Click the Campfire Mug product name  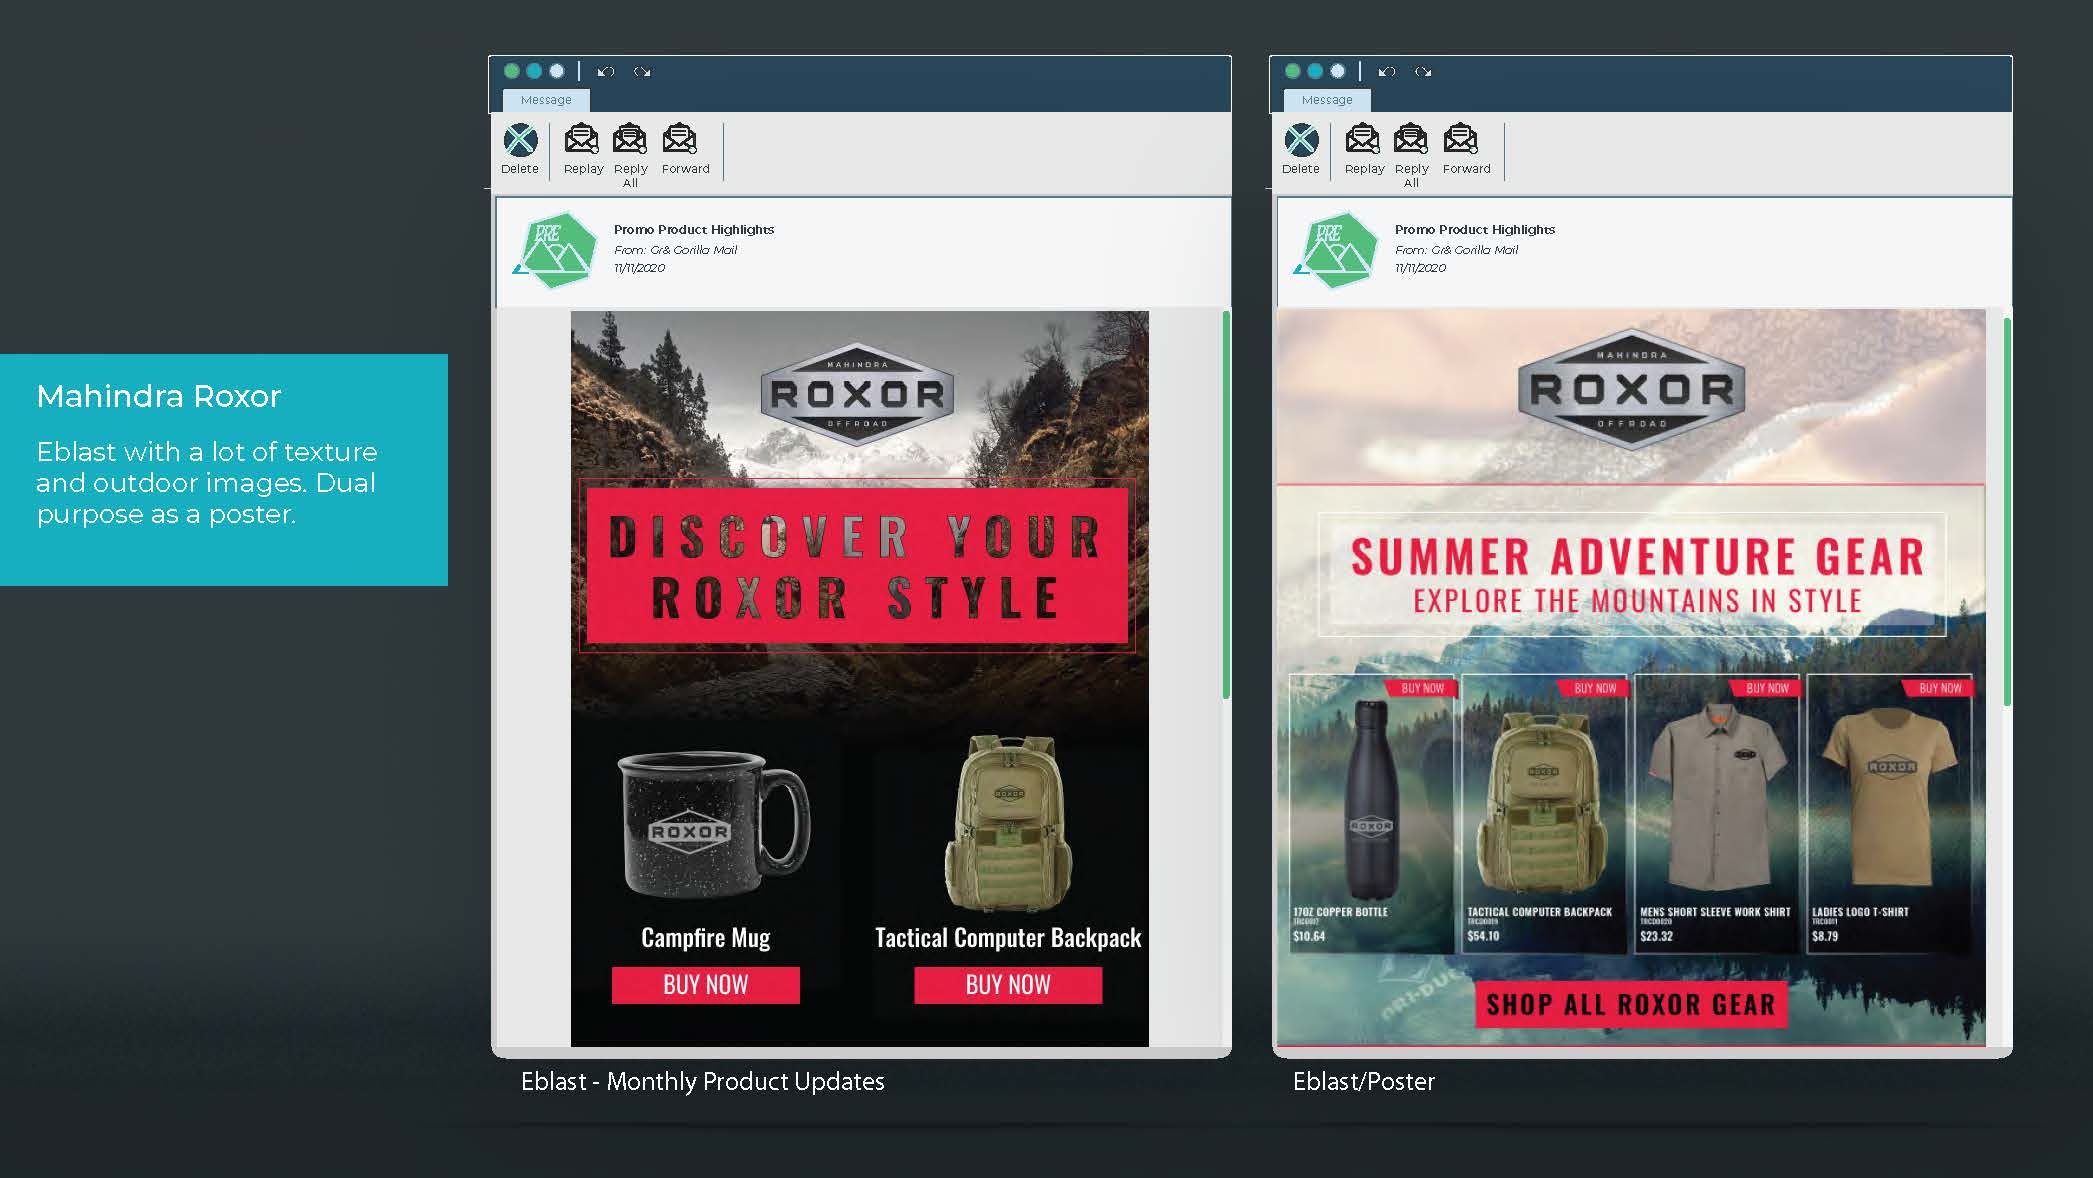point(706,938)
